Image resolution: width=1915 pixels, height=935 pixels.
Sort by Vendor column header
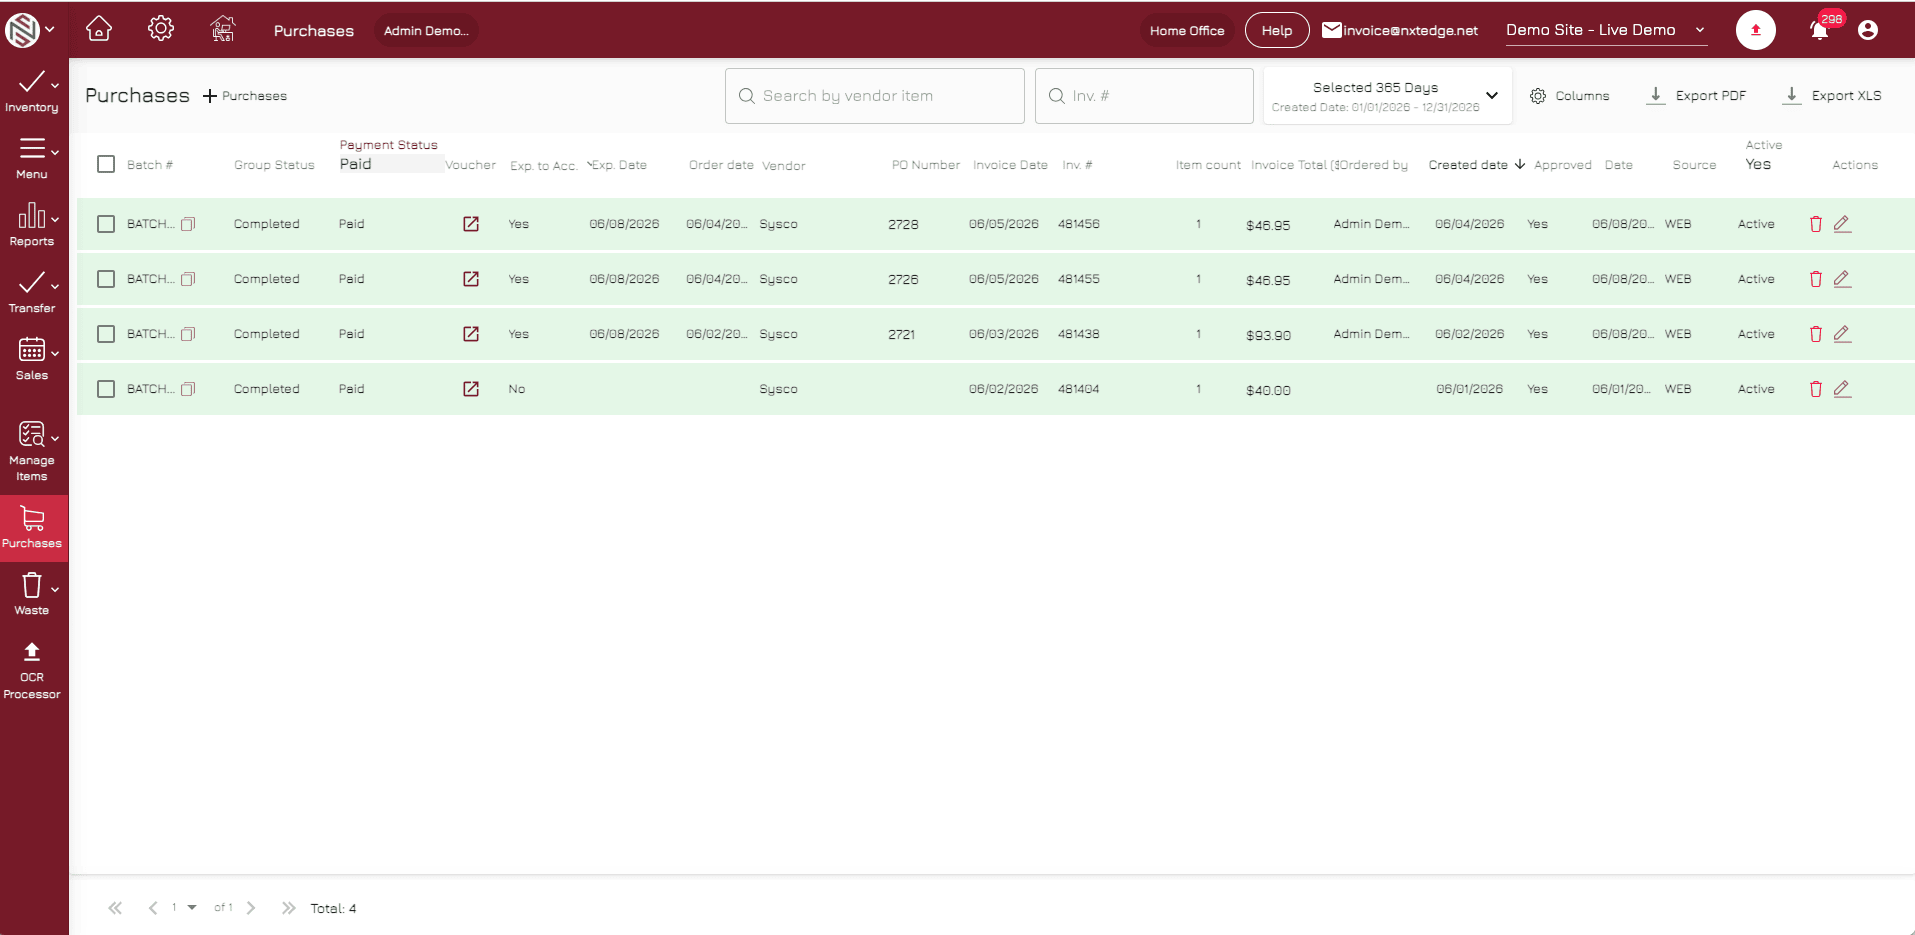tap(783, 166)
